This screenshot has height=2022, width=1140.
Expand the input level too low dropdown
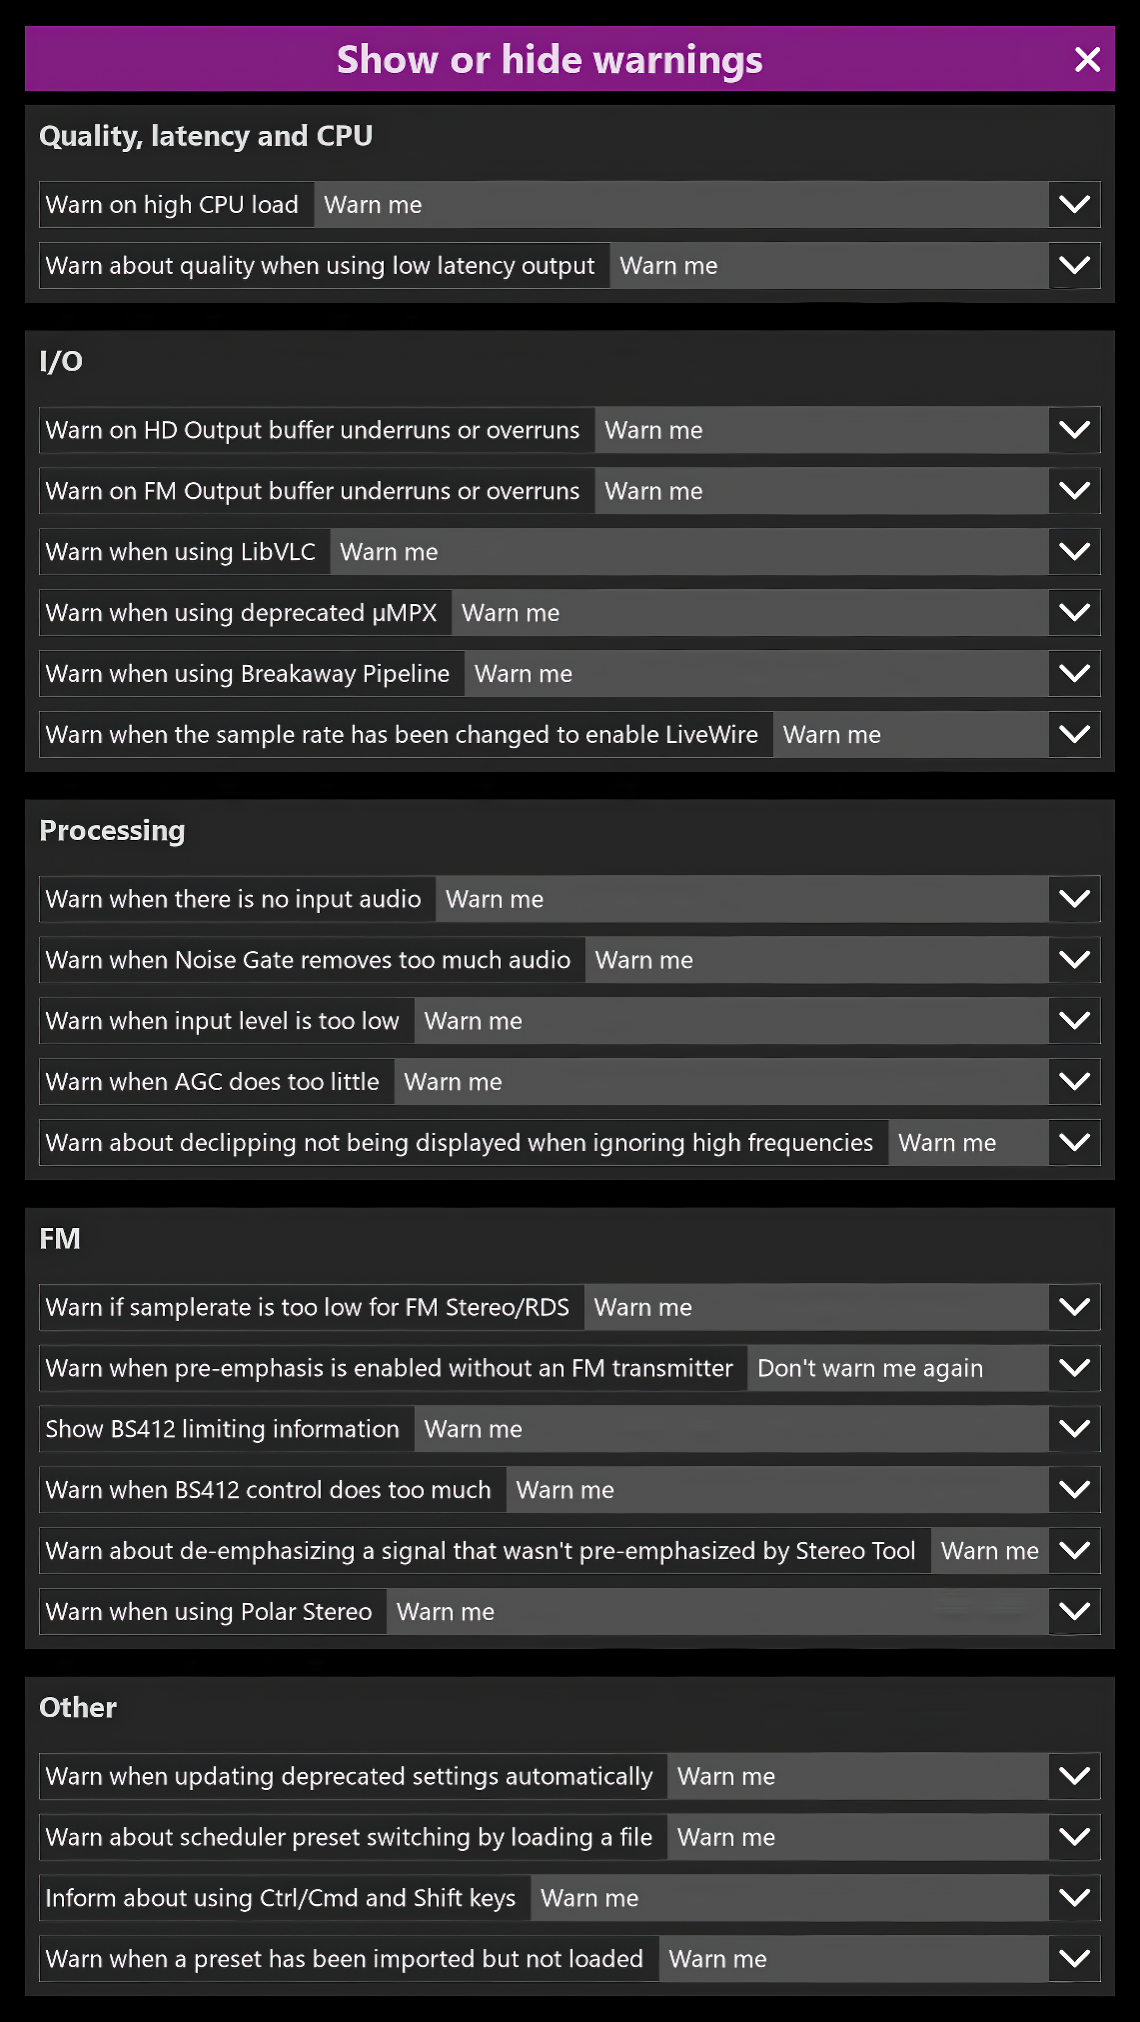pyautogui.click(x=1074, y=1021)
